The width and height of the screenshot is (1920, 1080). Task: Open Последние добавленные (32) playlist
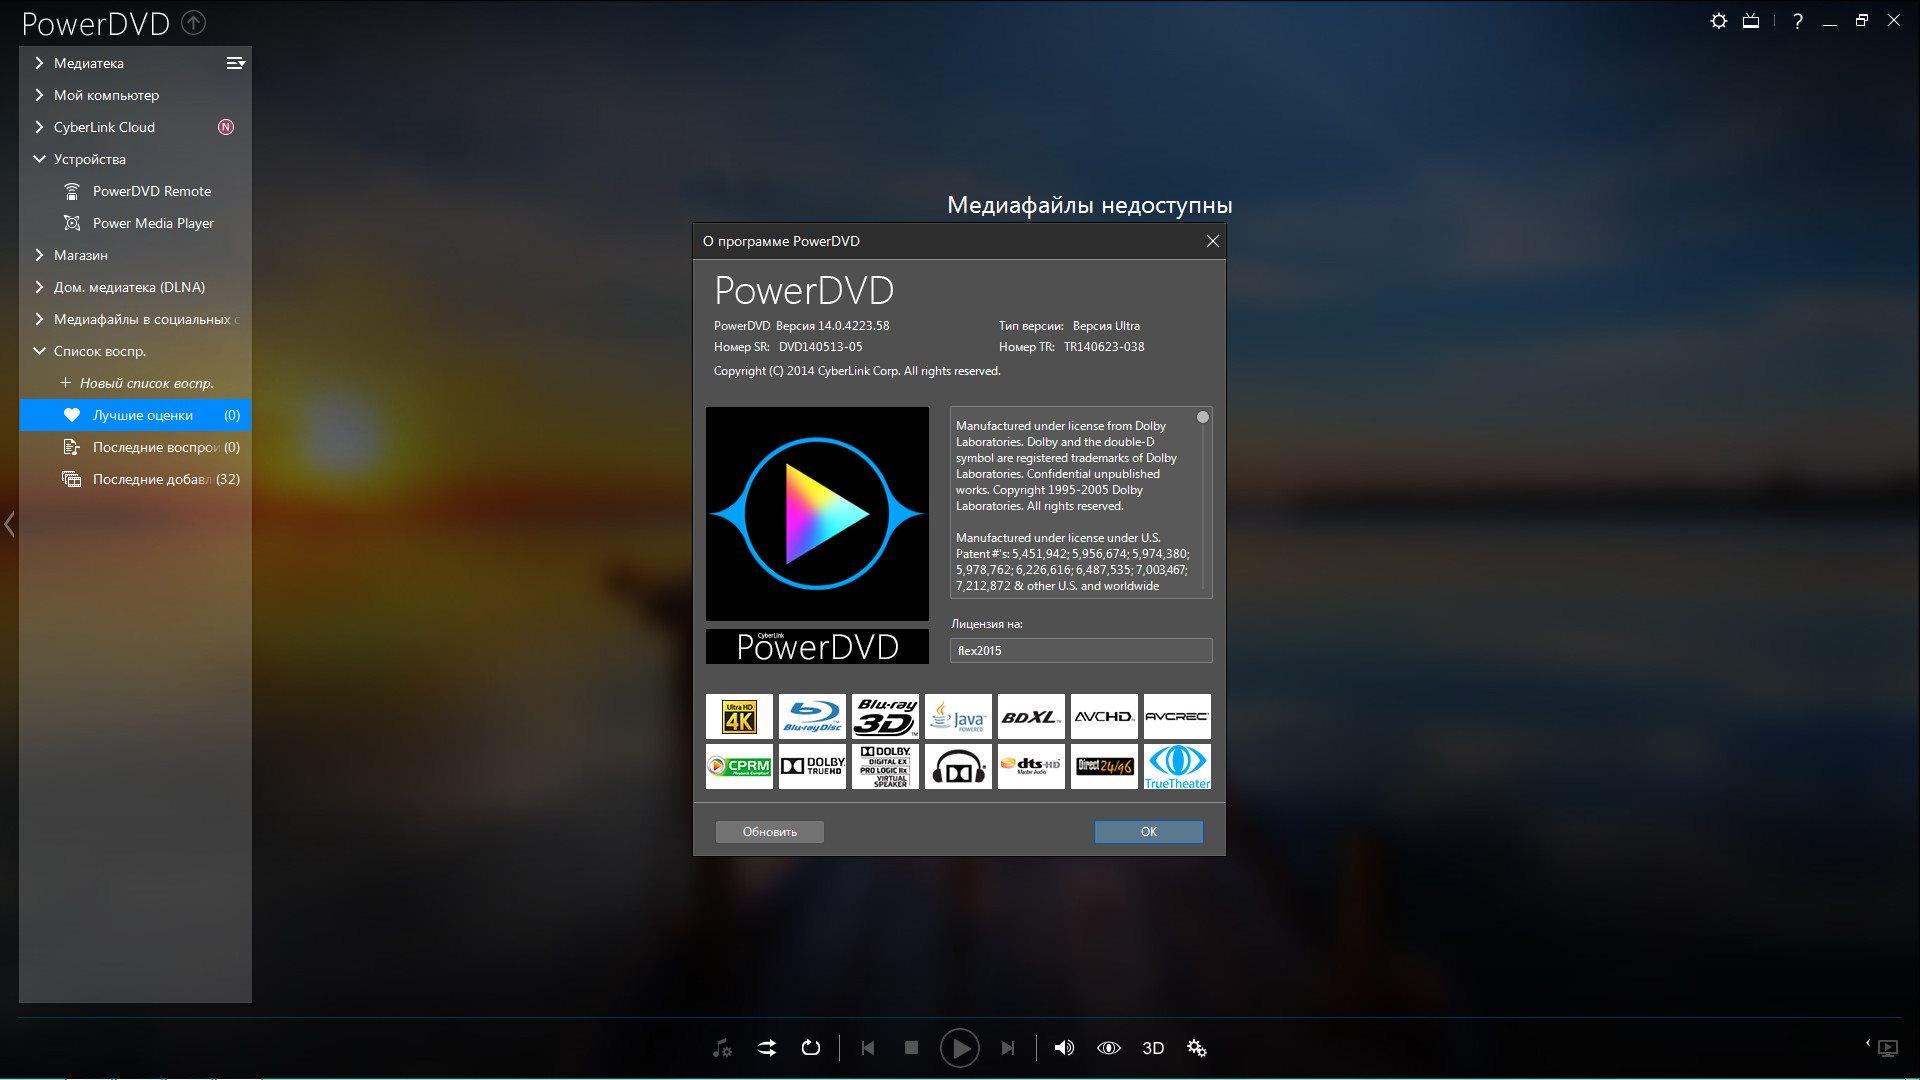[x=135, y=479]
